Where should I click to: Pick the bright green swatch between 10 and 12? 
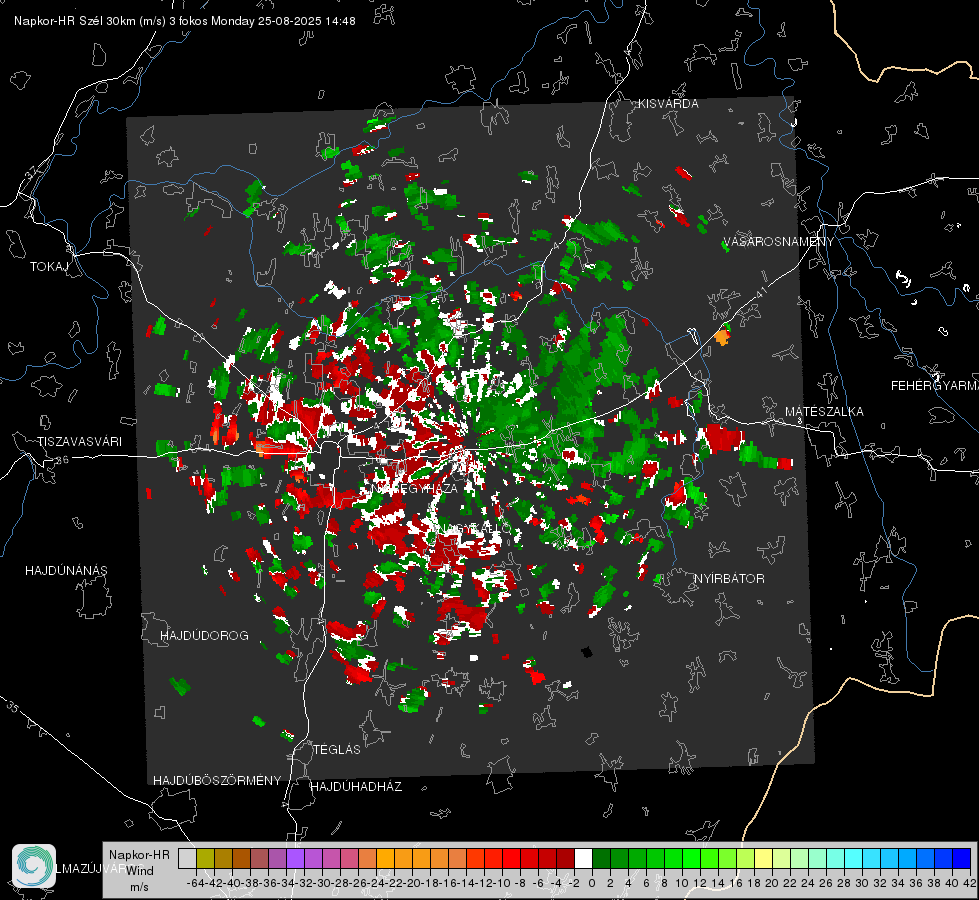pyautogui.click(x=691, y=858)
